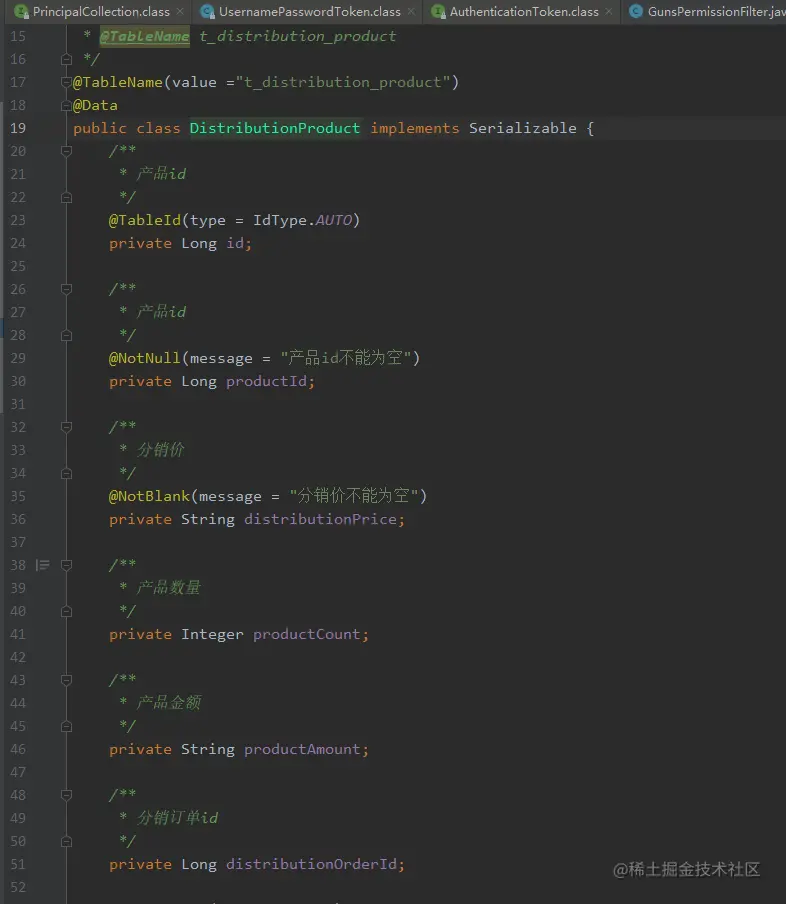This screenshot has height=904, width=786.
Task: Click UsernamePasswordToken class file icon
Action: coord(208,12)
